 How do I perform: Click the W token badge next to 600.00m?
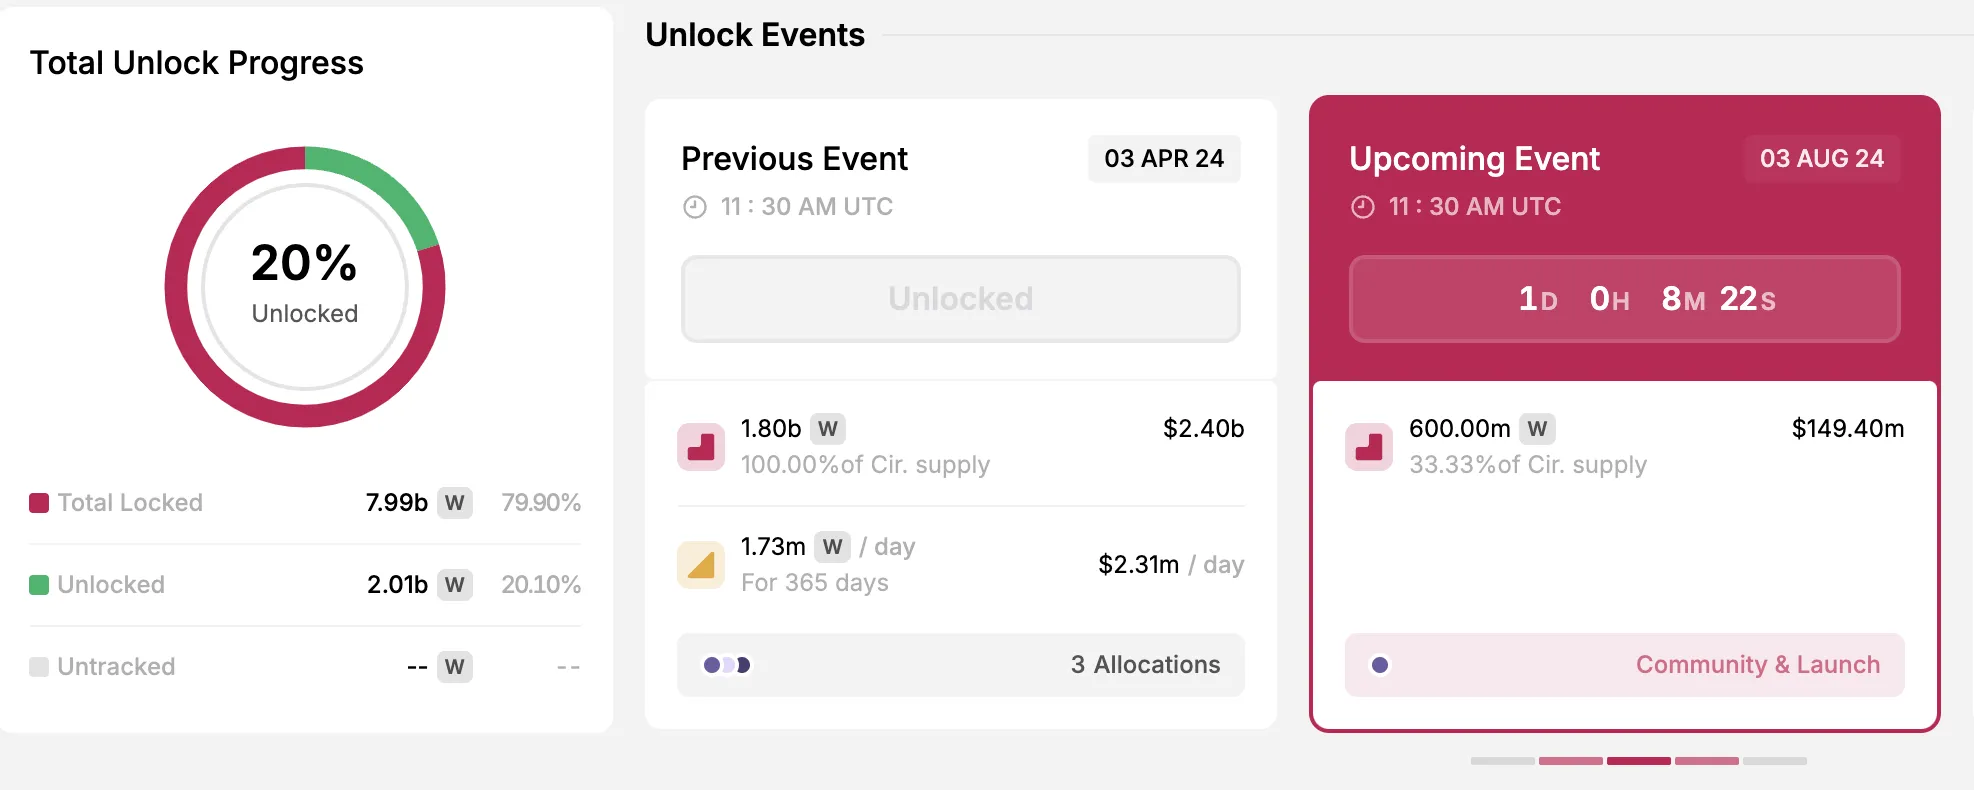click(x=1537, y=429)
